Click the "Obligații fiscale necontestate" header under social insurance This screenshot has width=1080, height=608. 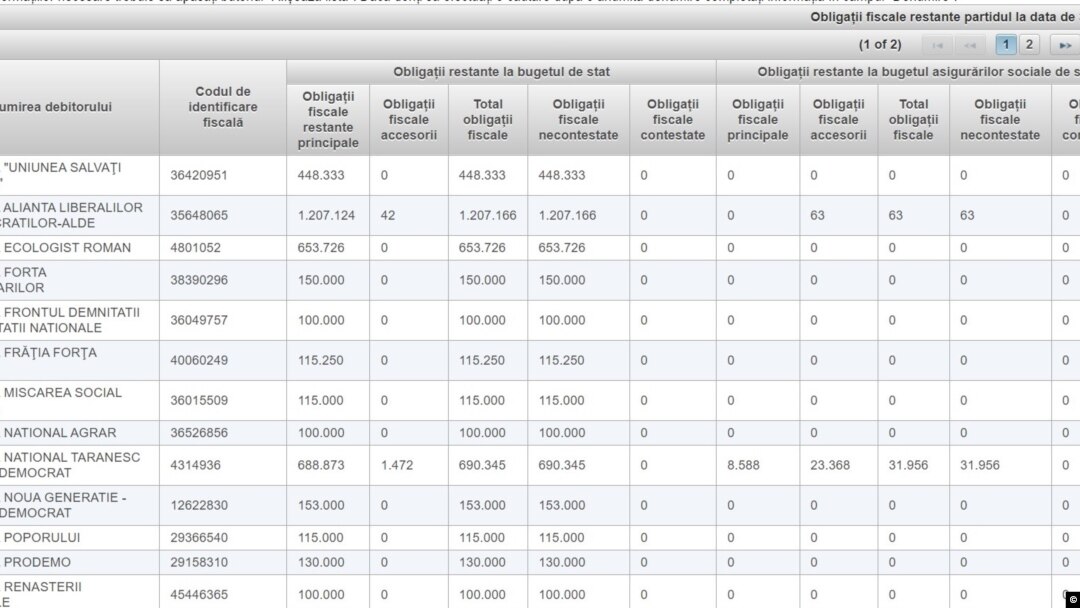tap(1000, 120)
